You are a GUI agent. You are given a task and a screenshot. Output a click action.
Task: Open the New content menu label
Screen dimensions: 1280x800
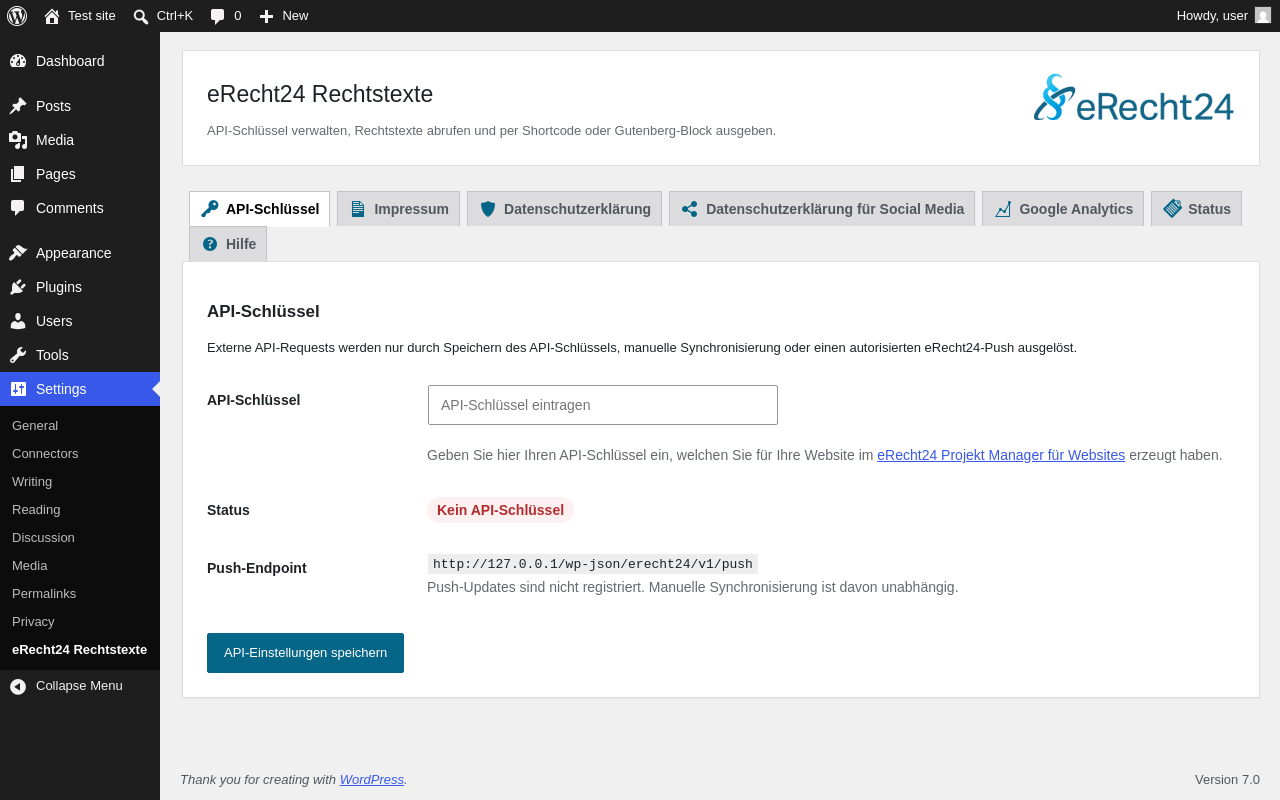click(295, 16)
